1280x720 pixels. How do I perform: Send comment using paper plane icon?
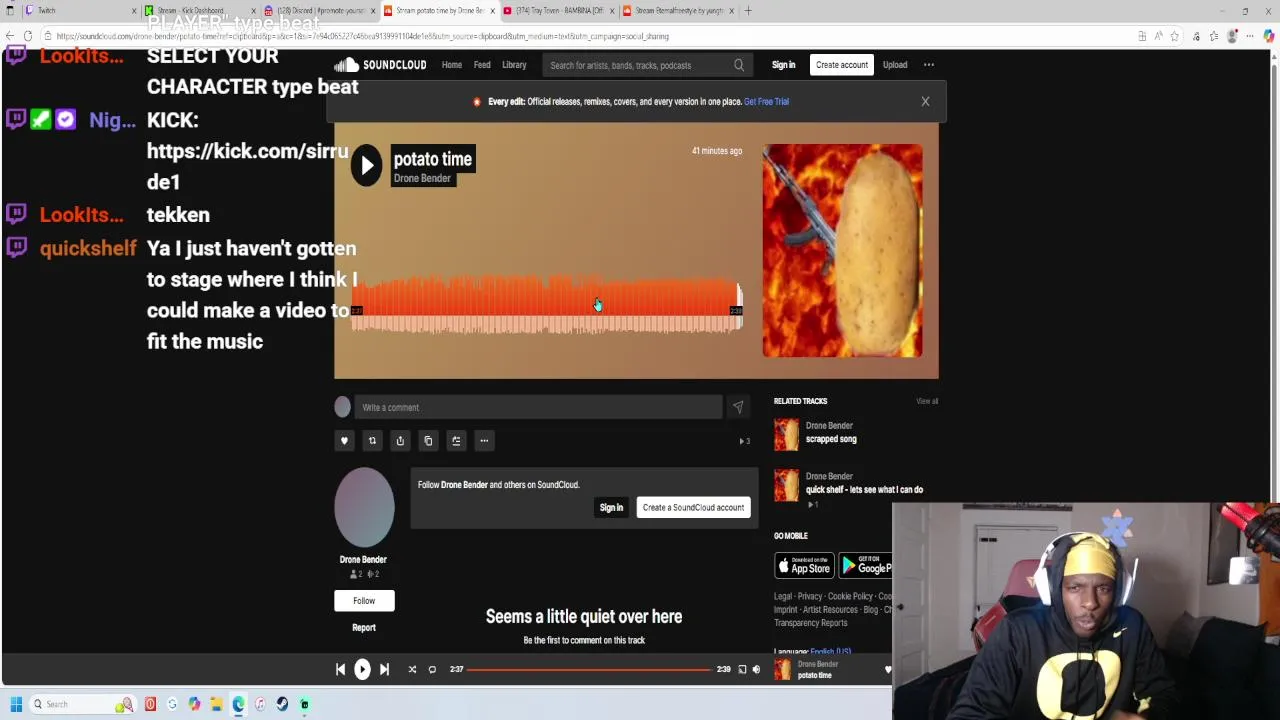pos(738,407)
